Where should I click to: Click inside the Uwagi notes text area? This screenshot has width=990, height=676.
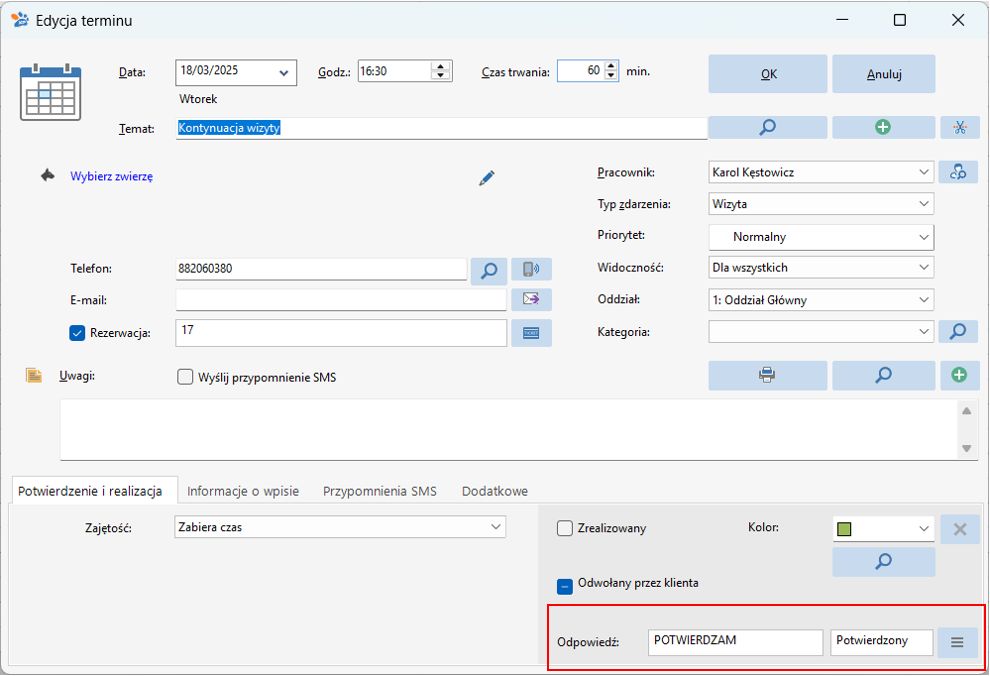[x=510, y=429]
